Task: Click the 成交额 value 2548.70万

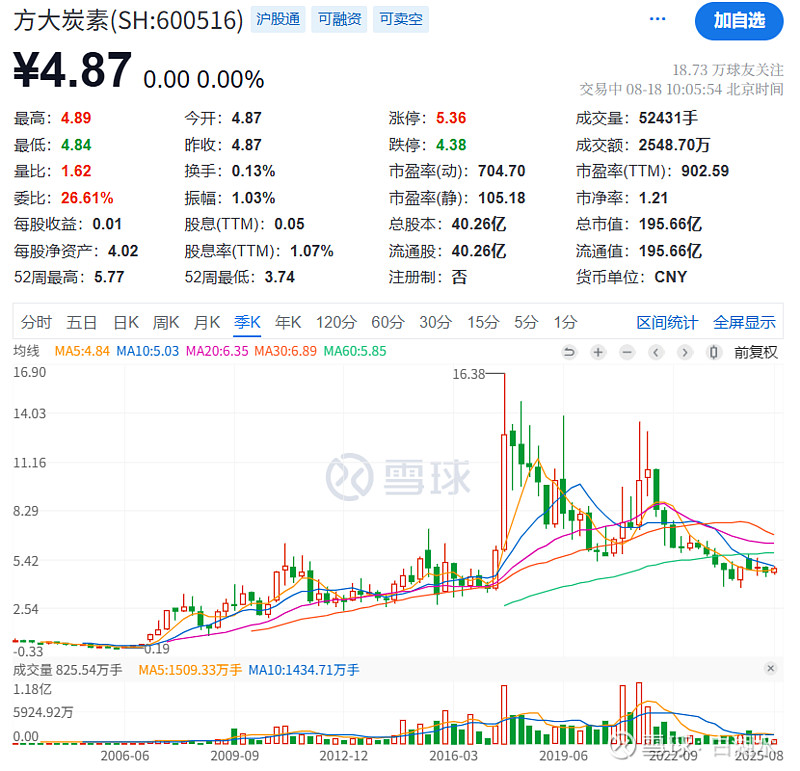Action: point(674,145)
